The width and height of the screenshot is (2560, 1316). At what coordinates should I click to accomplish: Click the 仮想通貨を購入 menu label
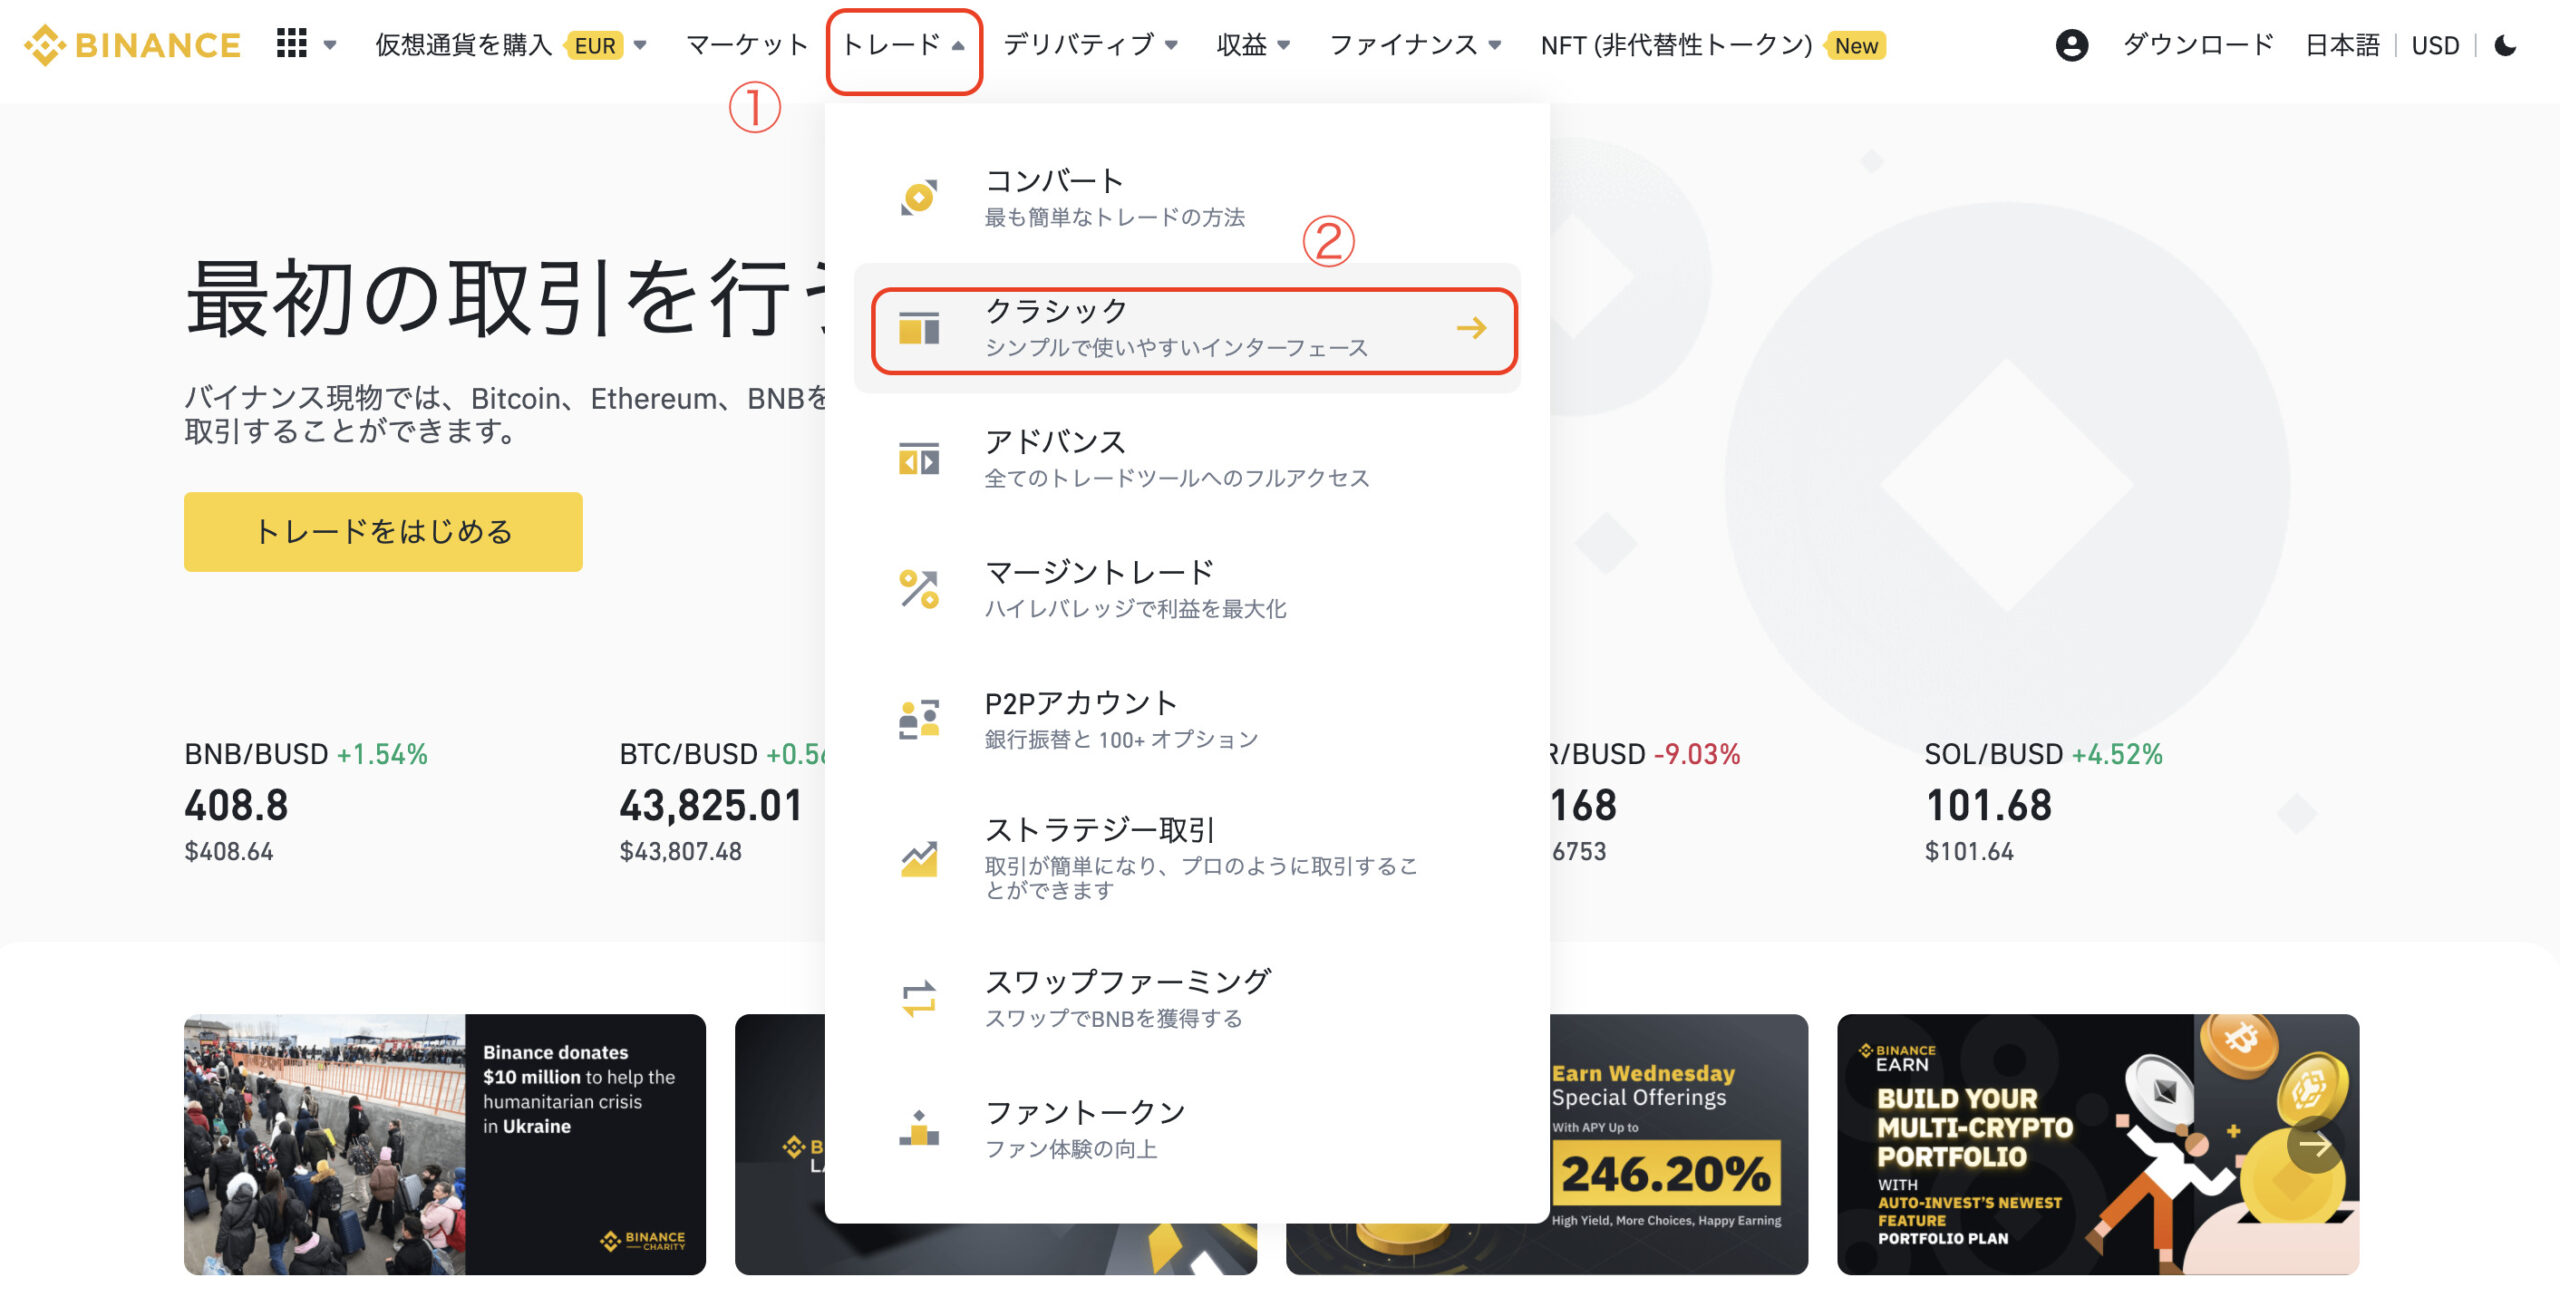(x=463, y=45)
